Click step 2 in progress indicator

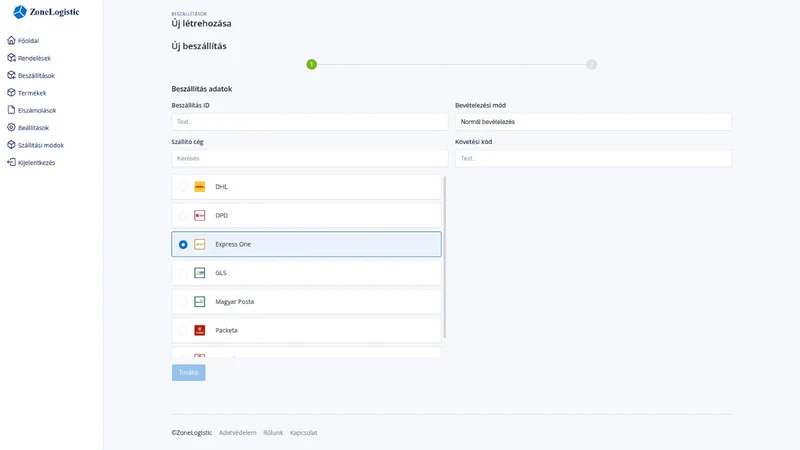(x=591, y=64)
